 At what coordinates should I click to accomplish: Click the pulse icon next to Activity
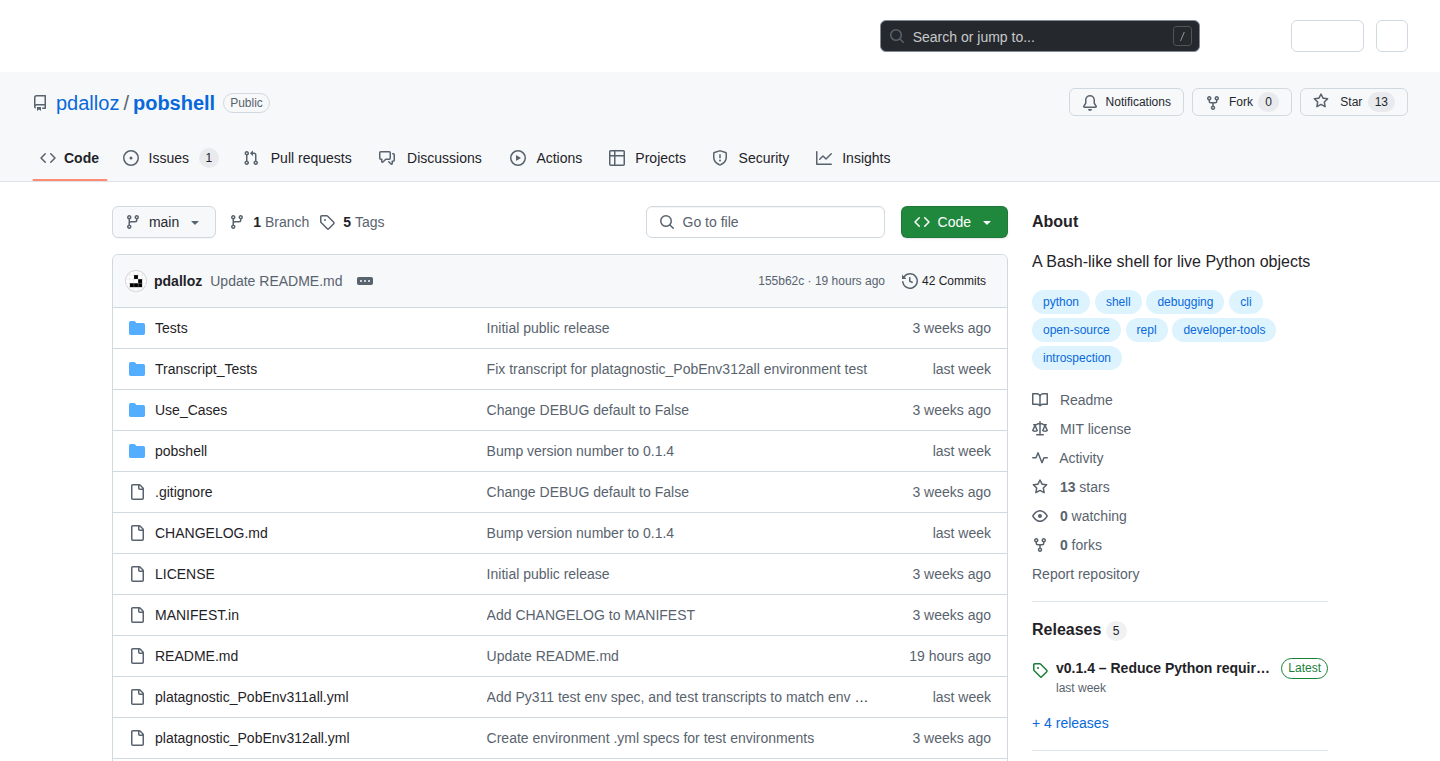(x=1040, y=458)
